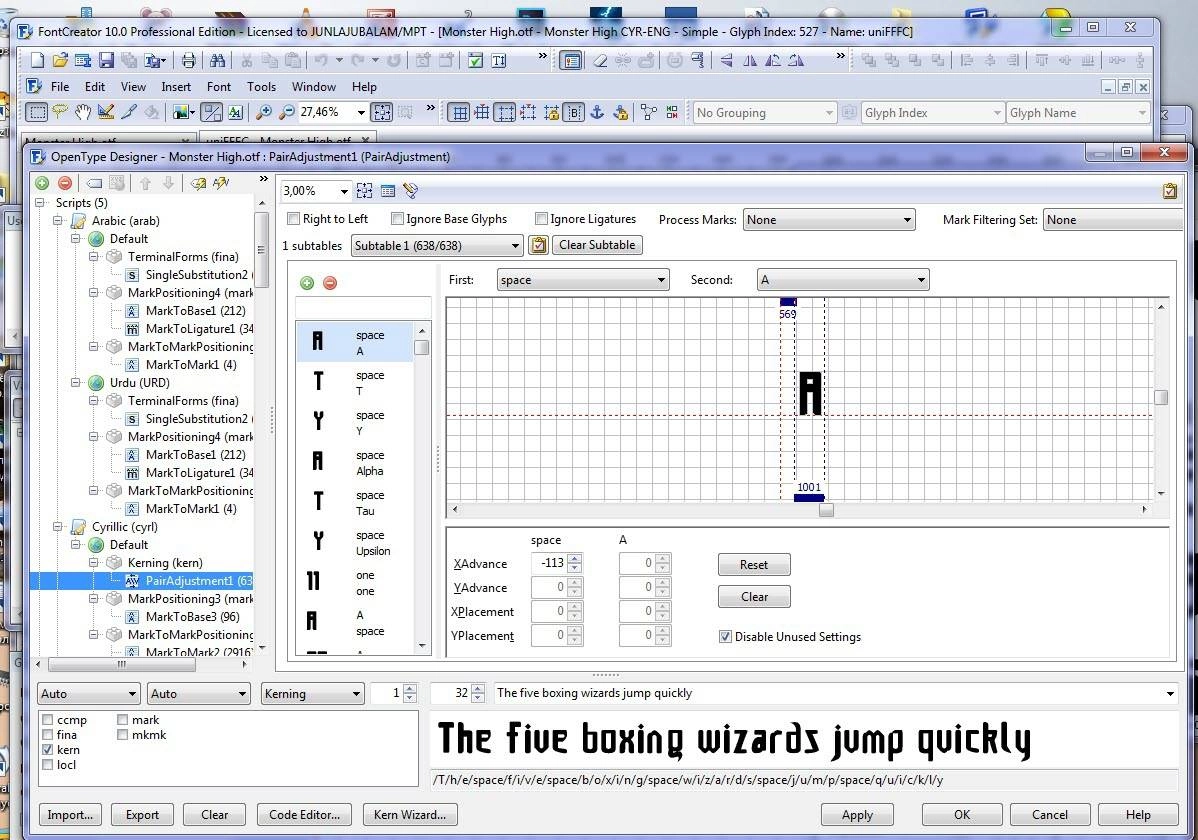Click the red remove pair icon above pair list
Screen dimensions: 1198x840
330,283
